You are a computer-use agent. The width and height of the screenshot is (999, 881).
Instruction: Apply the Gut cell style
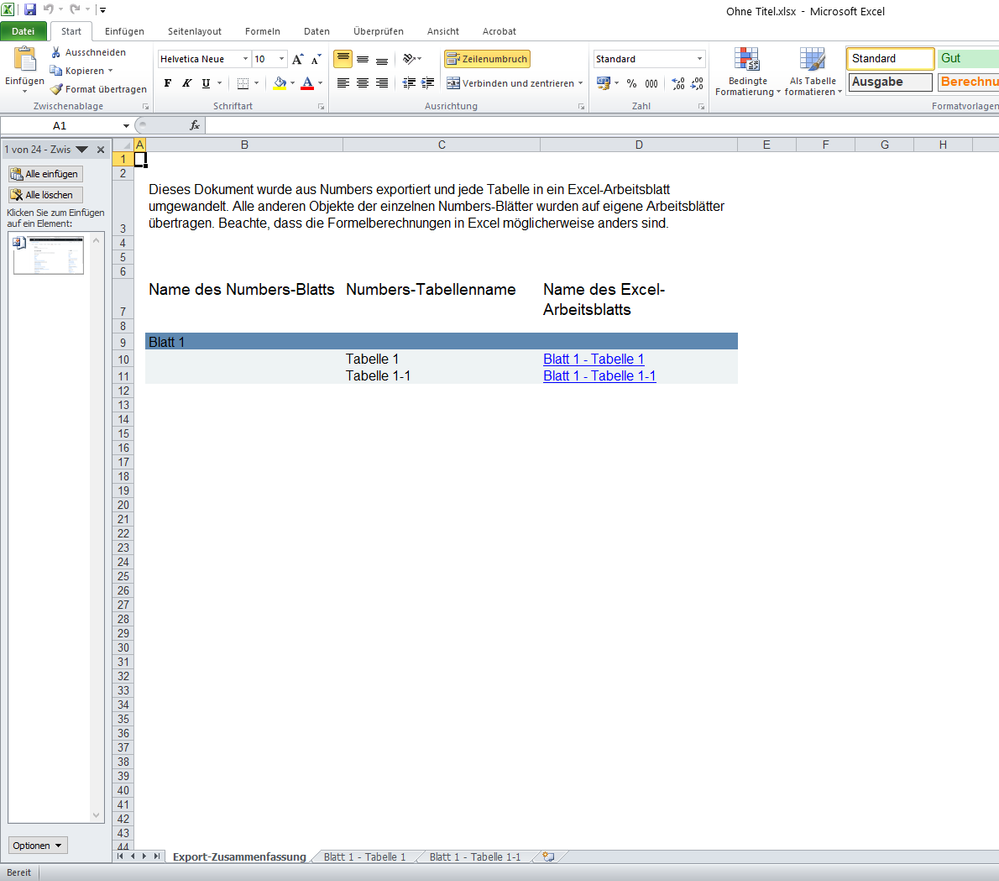968,59
